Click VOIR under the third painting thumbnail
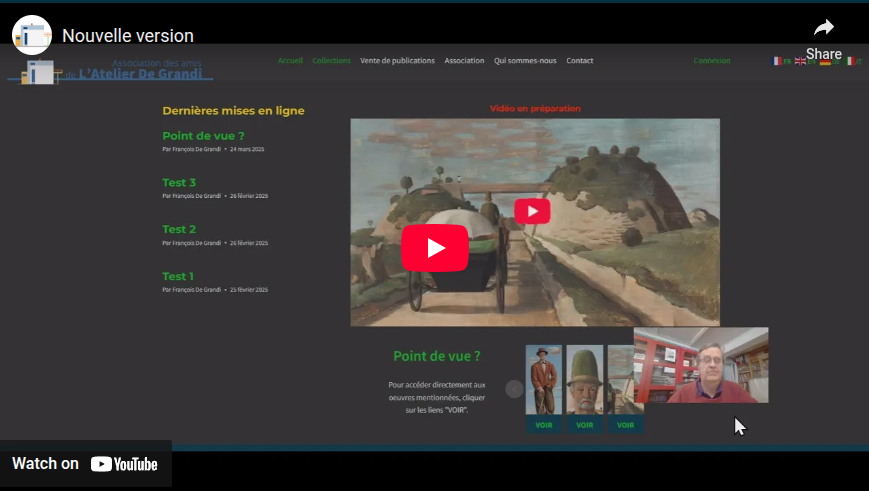The height and width of the screenshot is (491, 869). pyautogui.click(x=626, y=425)
